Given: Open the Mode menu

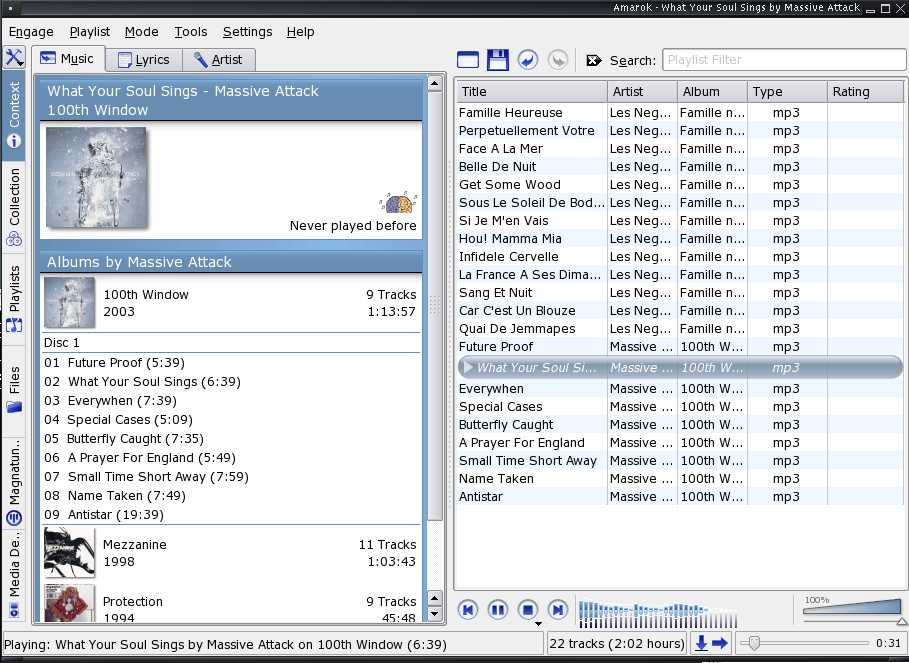Looking at the screenshot, I should point(141,32).
